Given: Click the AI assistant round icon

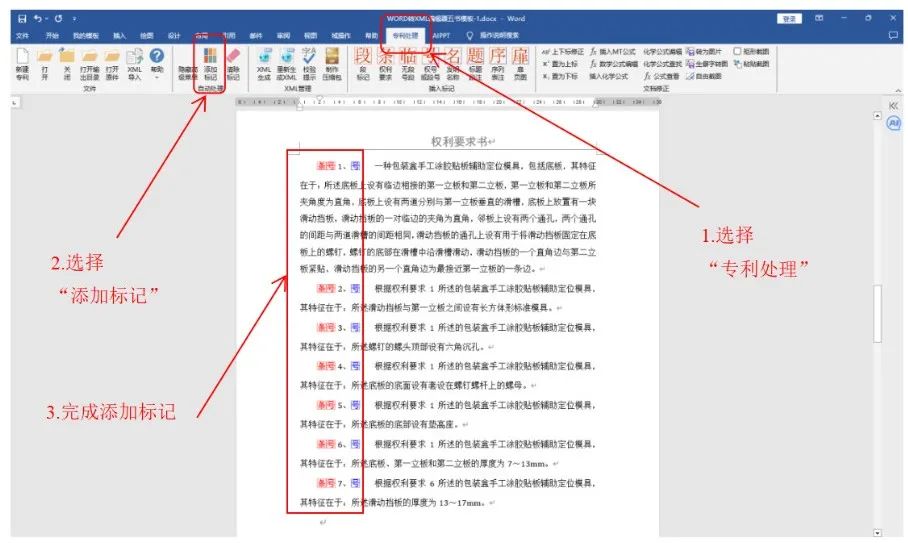Looking at the screenshot, I should [894, 123].
